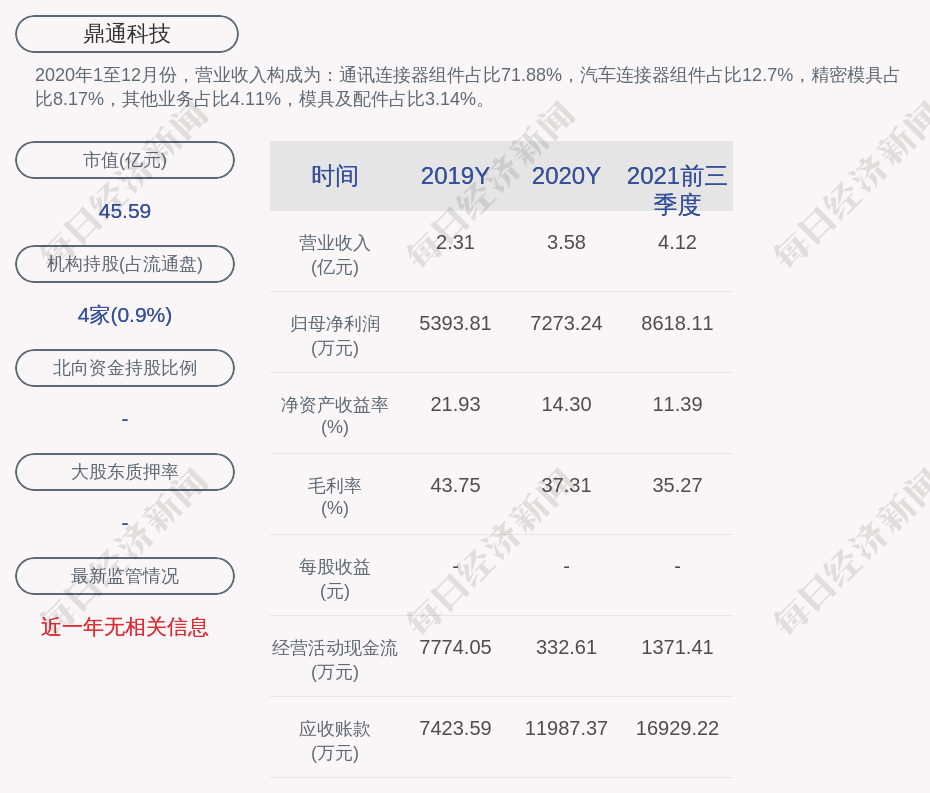
Task: Click the 归母净利润 2021 value 8618.11
Action: pyautogui.click(x=677, y=323)
